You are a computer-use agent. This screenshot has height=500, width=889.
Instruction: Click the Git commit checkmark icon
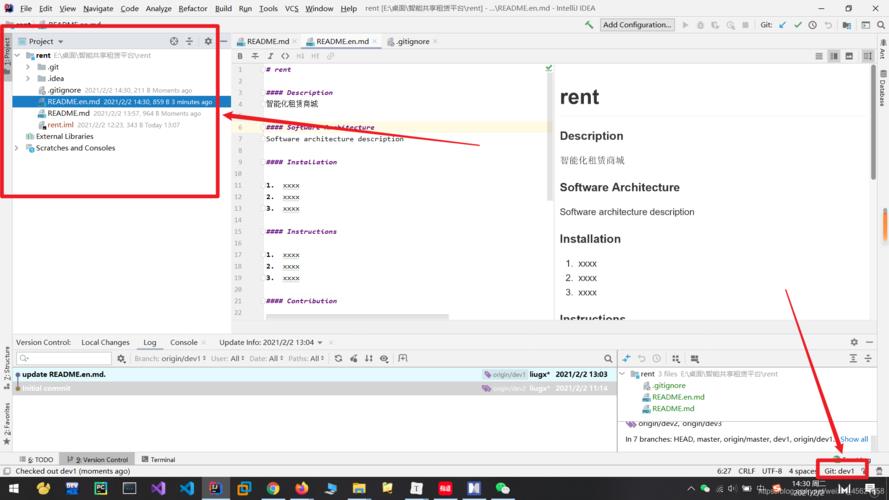coord(797,24)
